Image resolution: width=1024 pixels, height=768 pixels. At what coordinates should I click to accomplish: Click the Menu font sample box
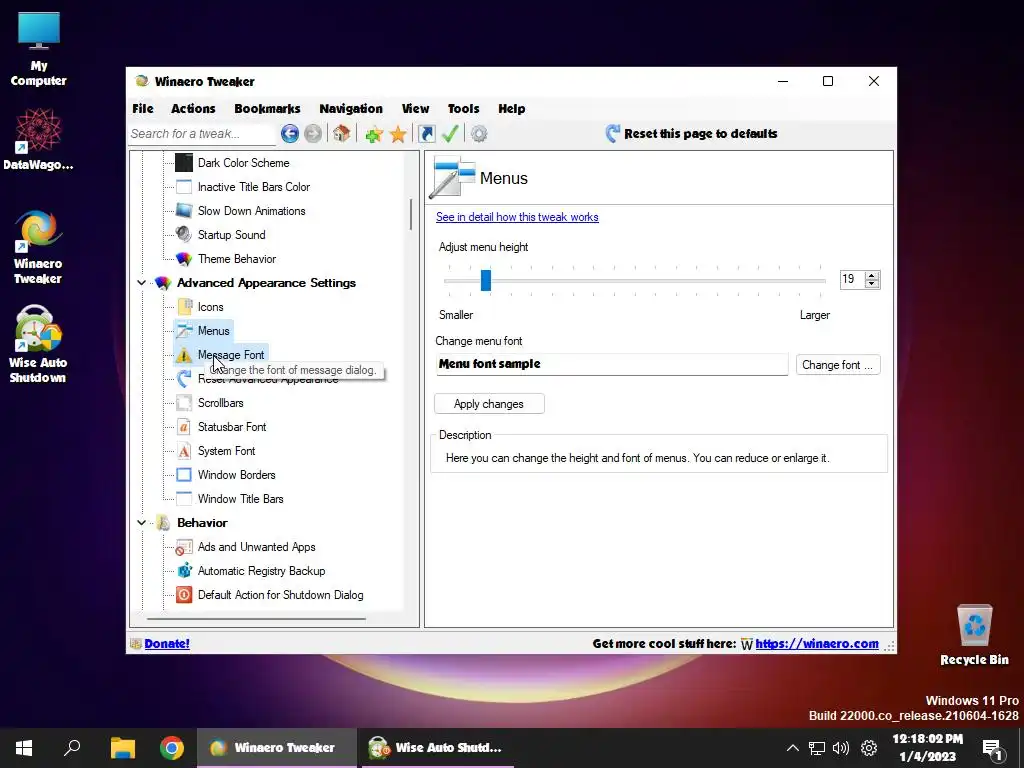pos(611,364)
